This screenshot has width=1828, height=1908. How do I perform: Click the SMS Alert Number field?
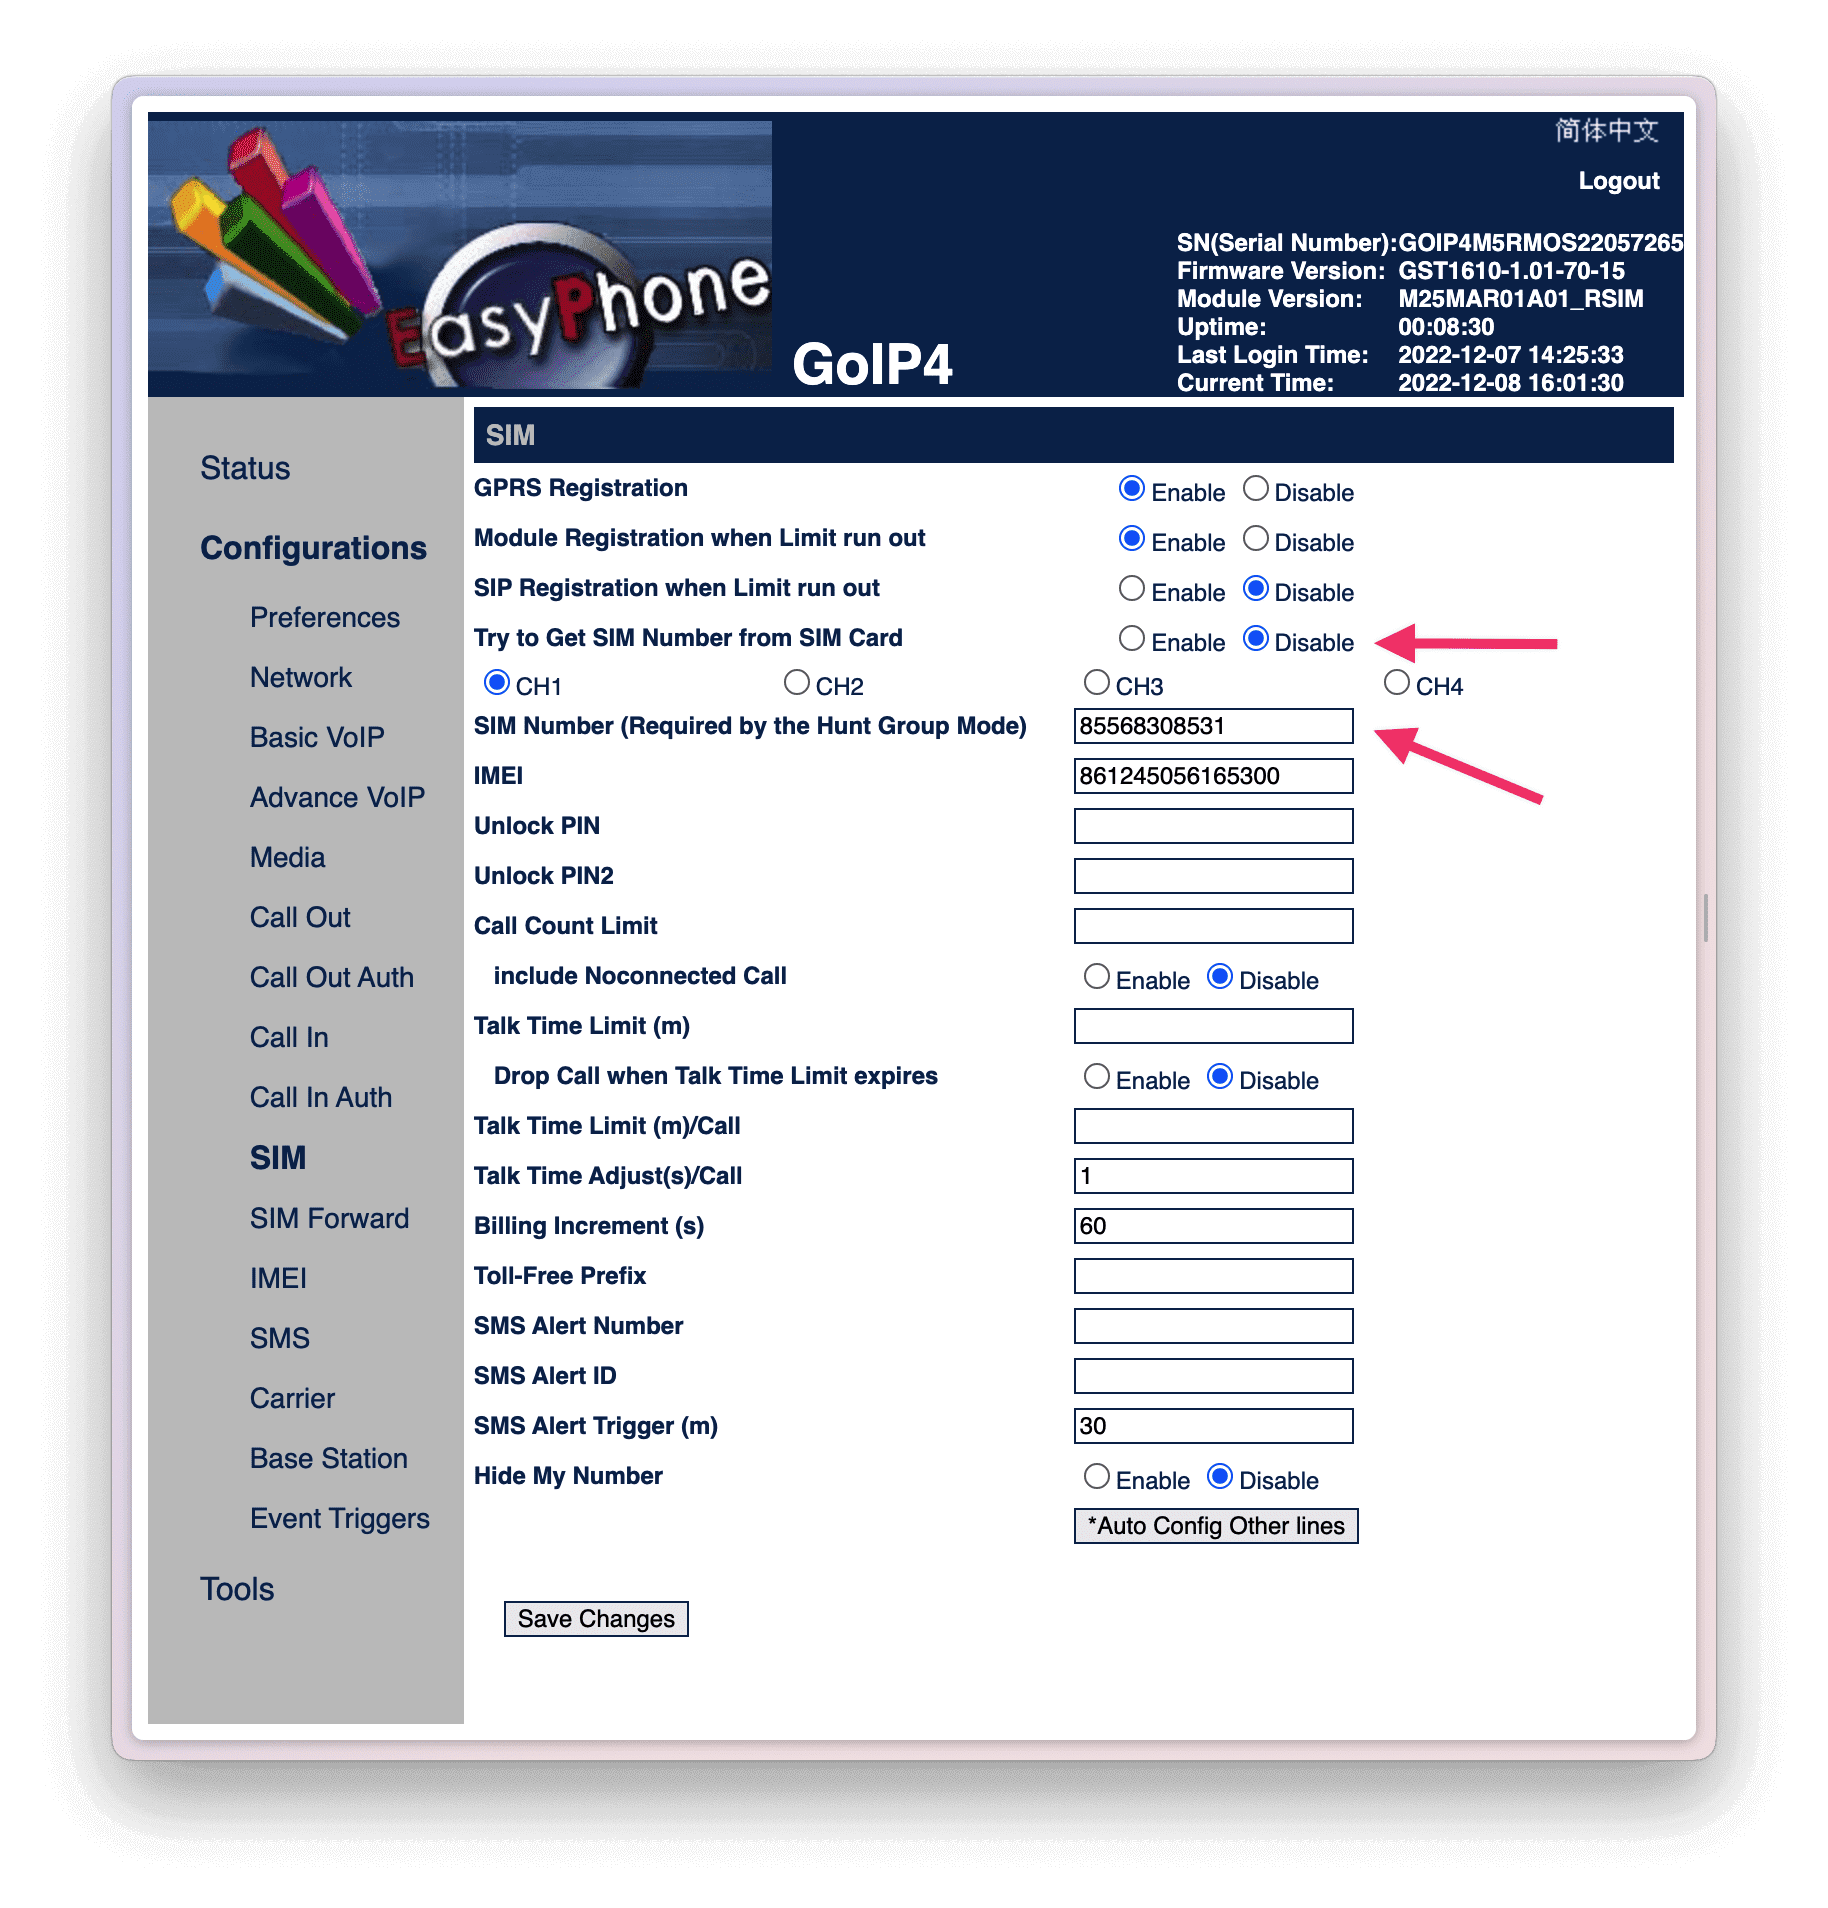pyautogui.click(x=1213, y=1326)
